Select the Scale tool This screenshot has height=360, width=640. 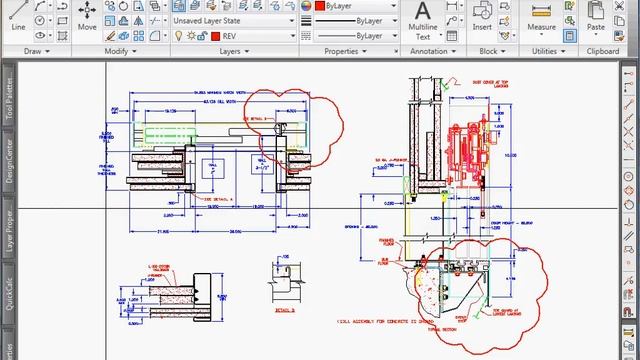pyautogui.click(x=110, y=21)
